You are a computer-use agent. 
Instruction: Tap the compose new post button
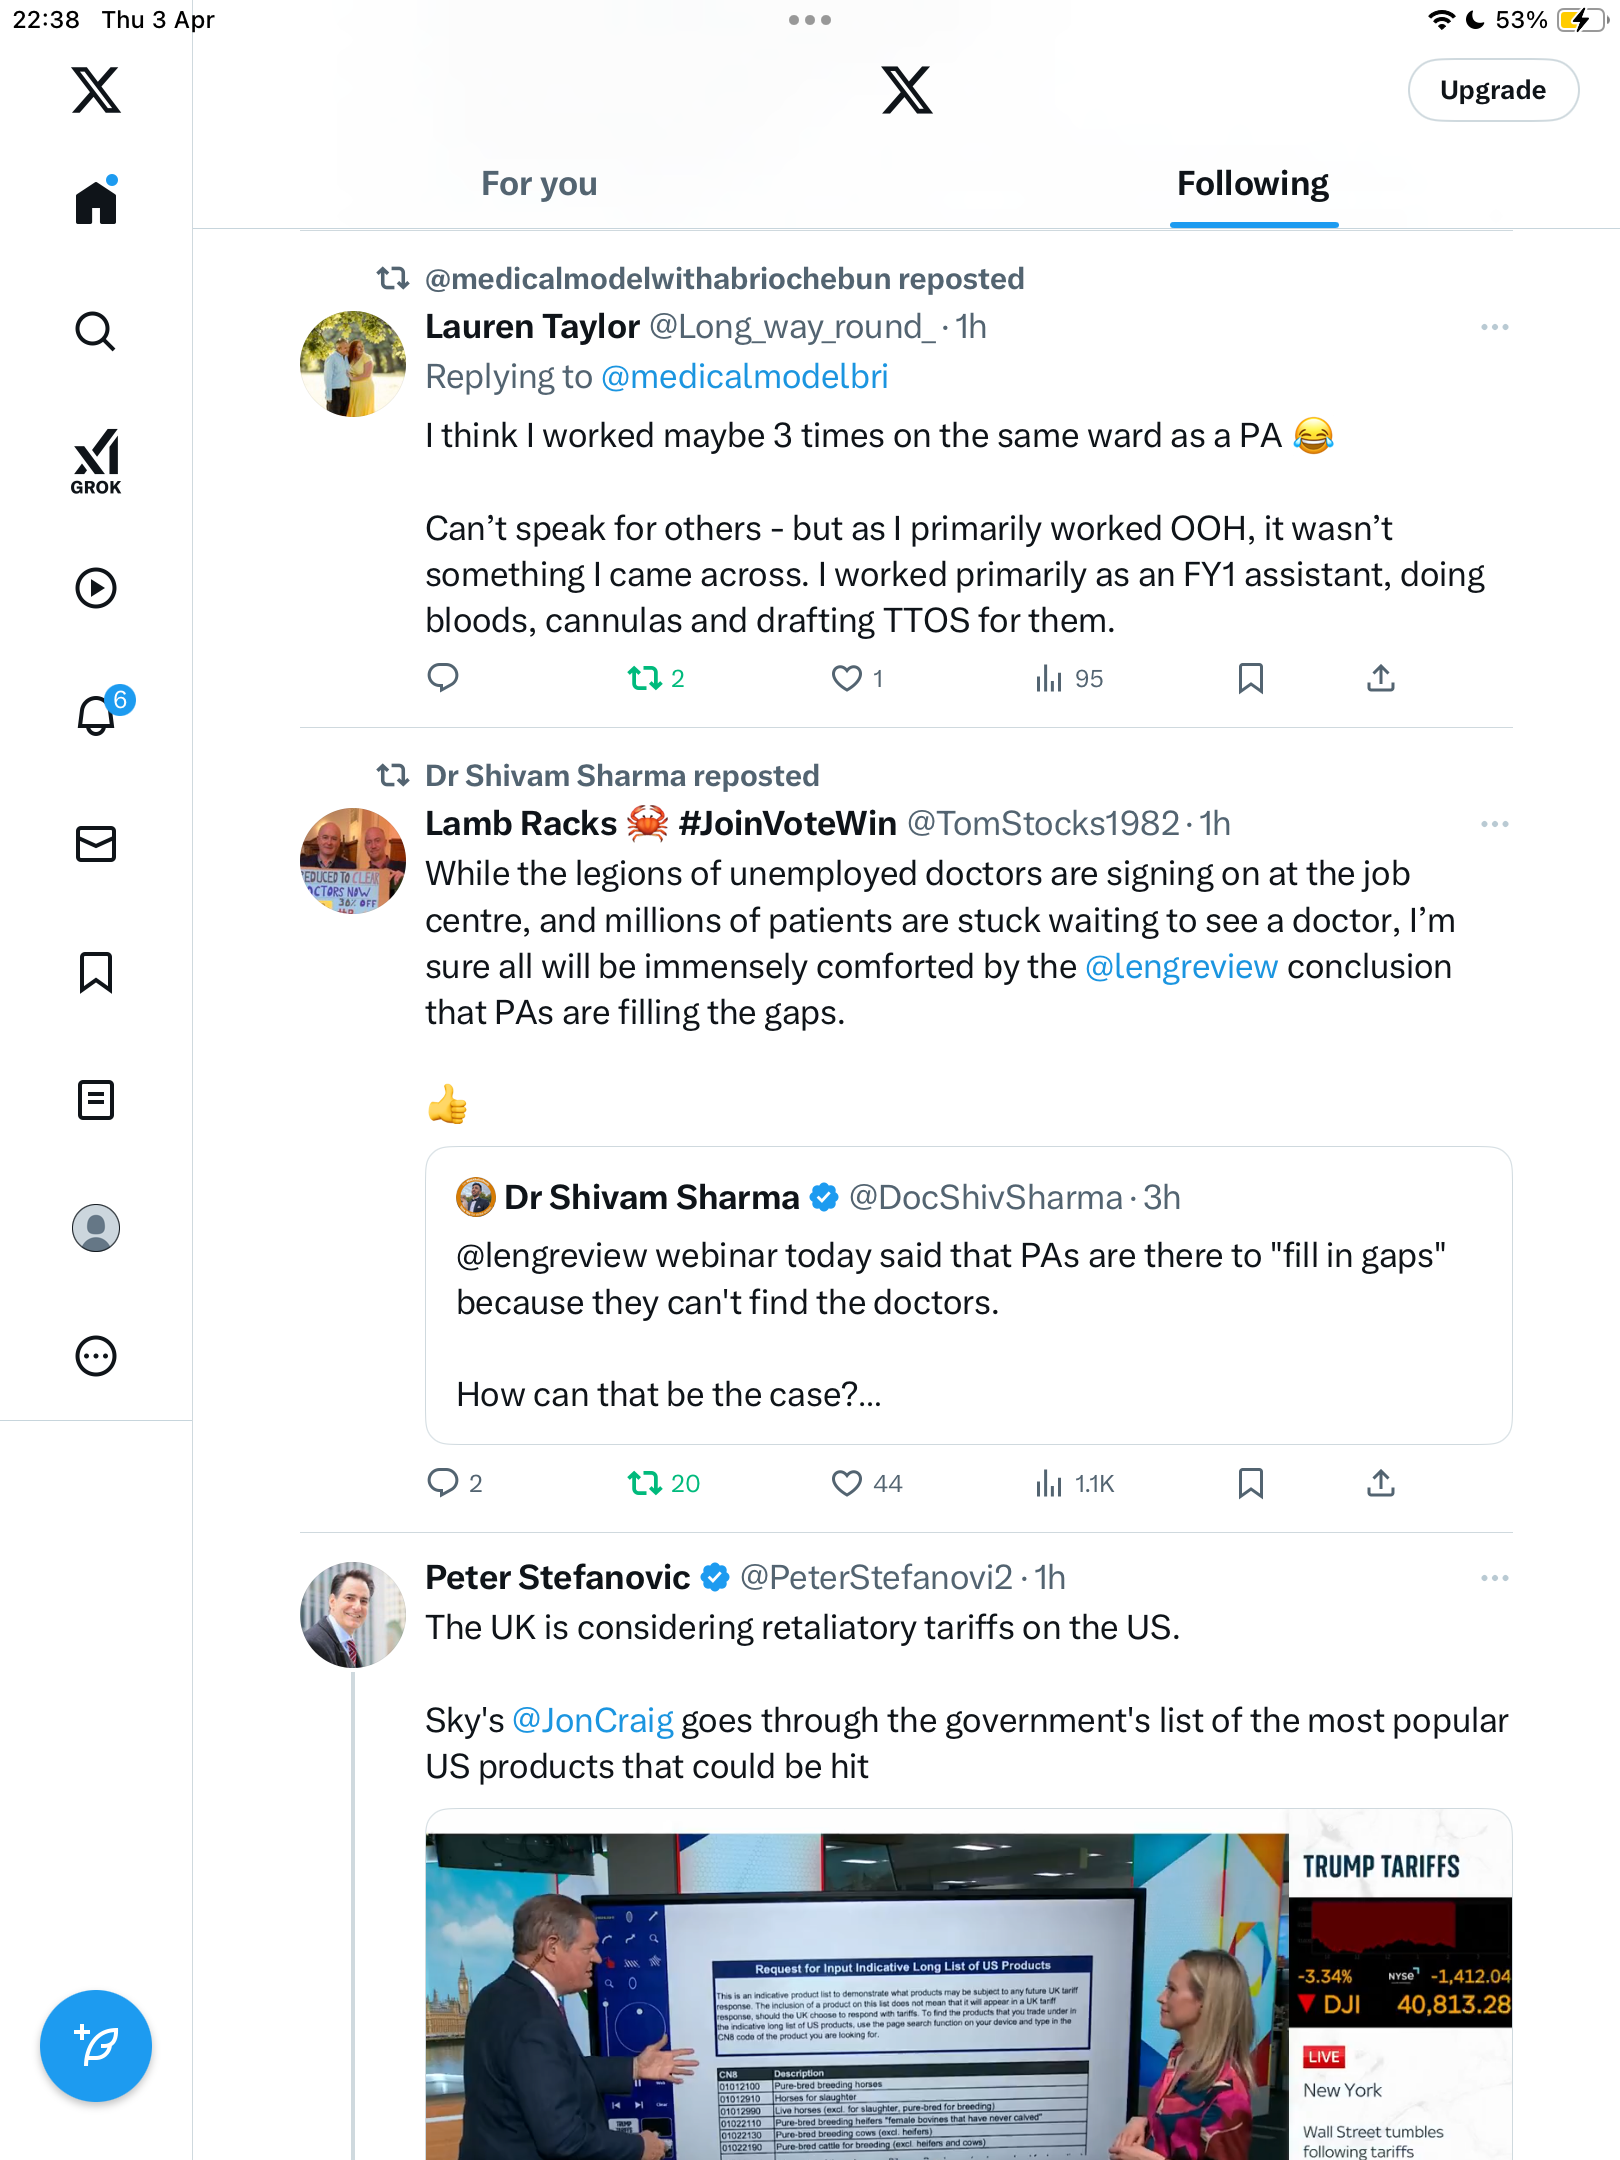pos(96,2046)
